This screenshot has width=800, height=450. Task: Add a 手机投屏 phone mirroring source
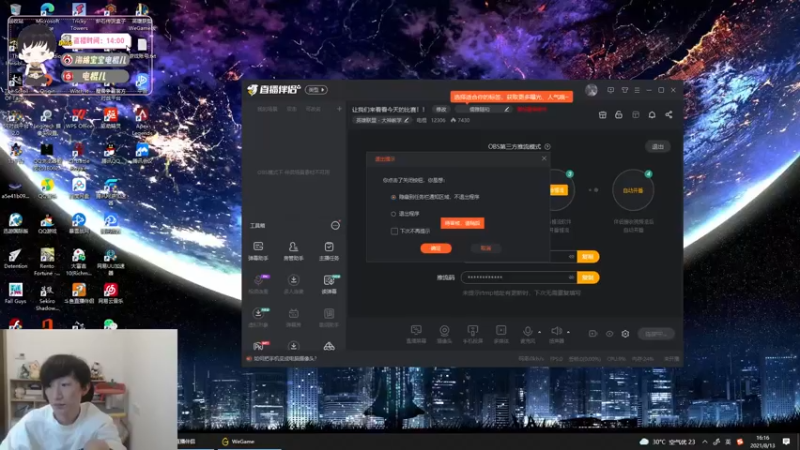pos(472,334)
